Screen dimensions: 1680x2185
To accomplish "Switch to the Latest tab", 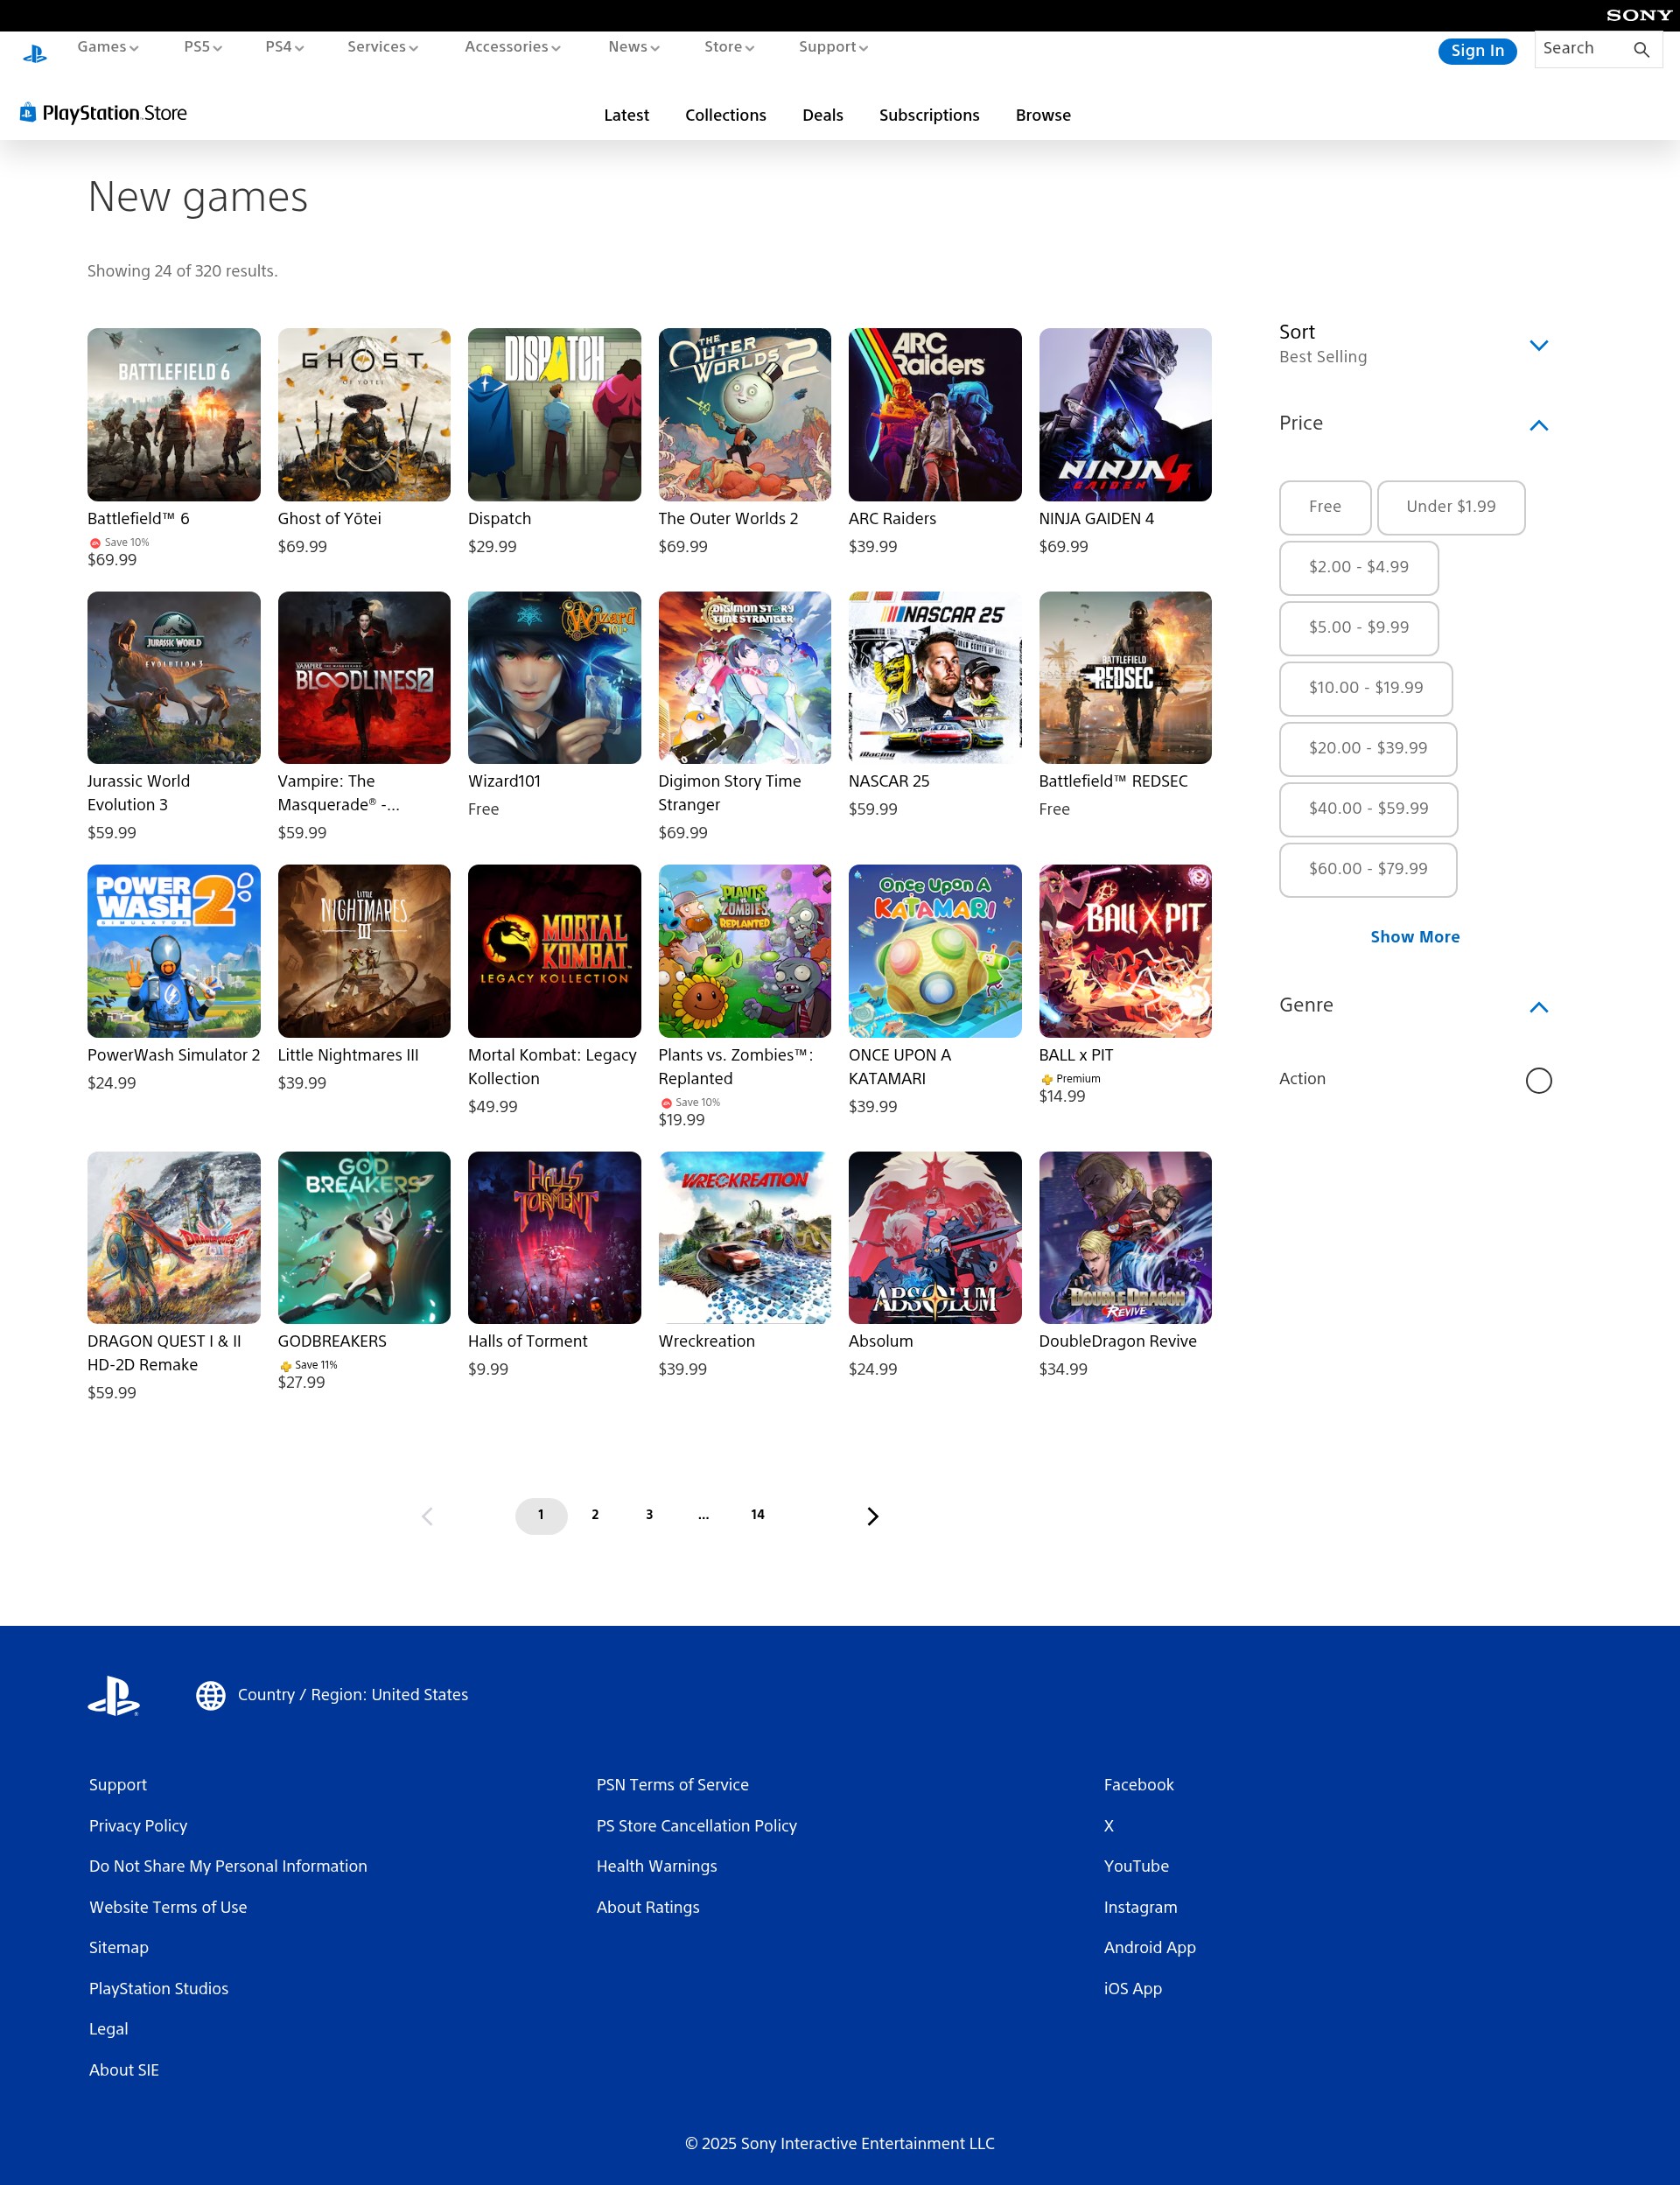I will tap(626, 116).
